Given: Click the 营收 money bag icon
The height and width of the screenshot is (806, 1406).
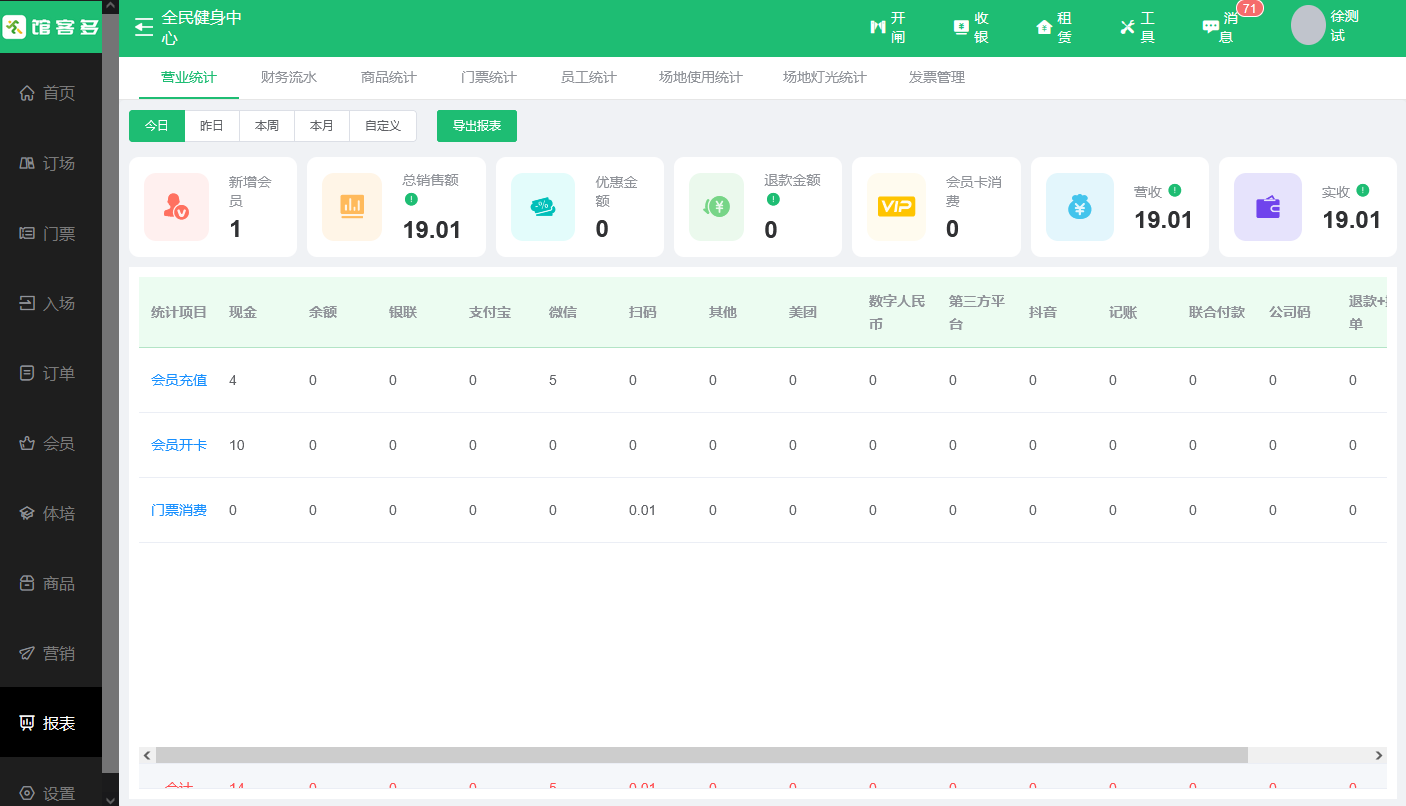Looking at the screenshot, I should 1080,207.
